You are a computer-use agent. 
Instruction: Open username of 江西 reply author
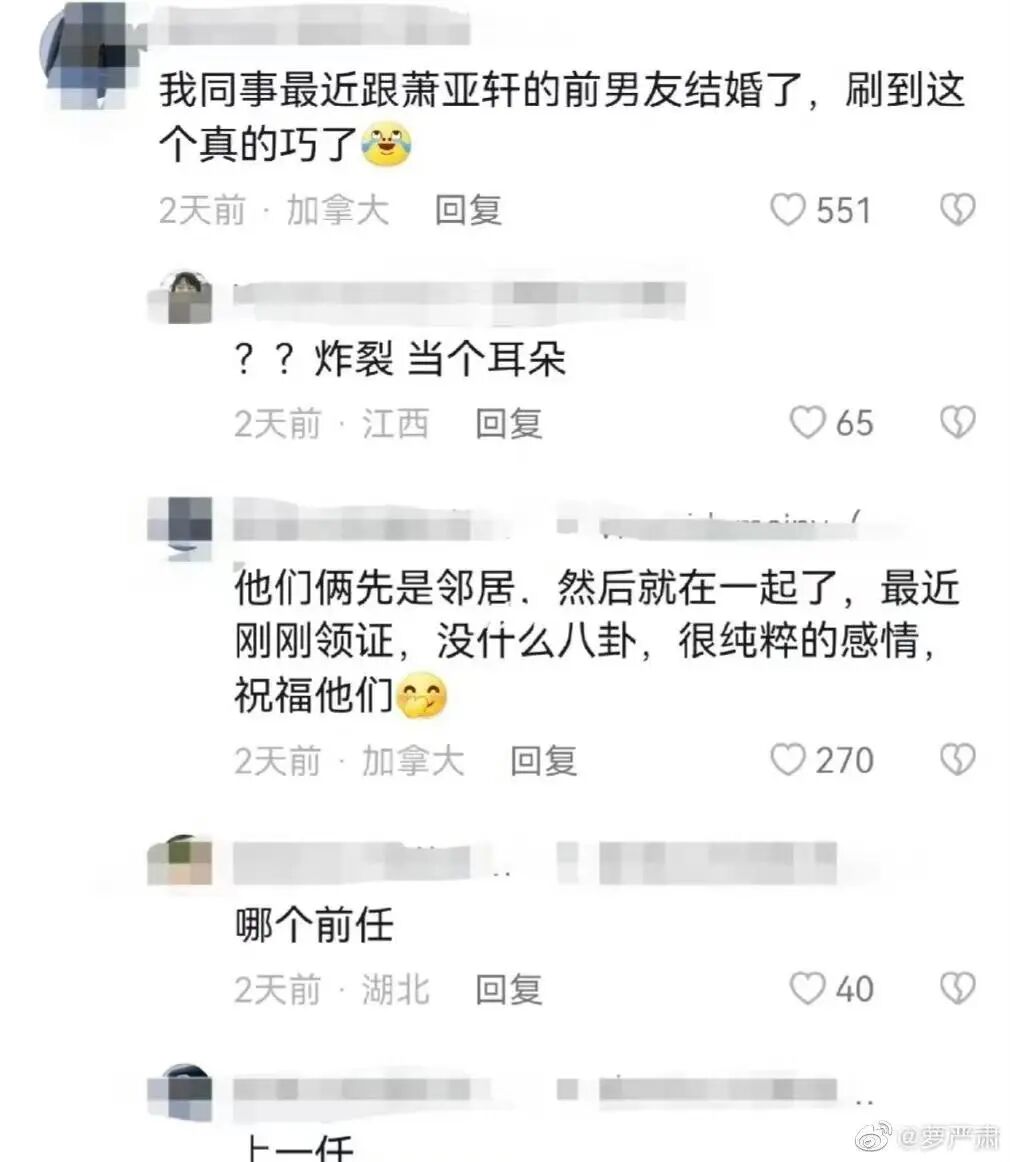(459, 294)
